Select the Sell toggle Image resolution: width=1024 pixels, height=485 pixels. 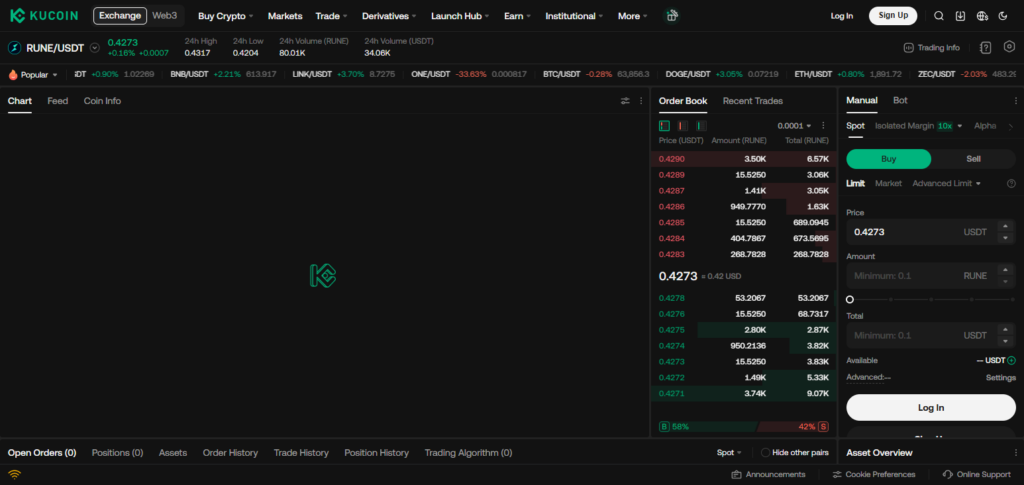tap(973, 159)
